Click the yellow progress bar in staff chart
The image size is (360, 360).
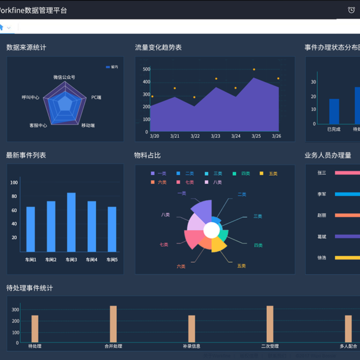tap(347, 258)
